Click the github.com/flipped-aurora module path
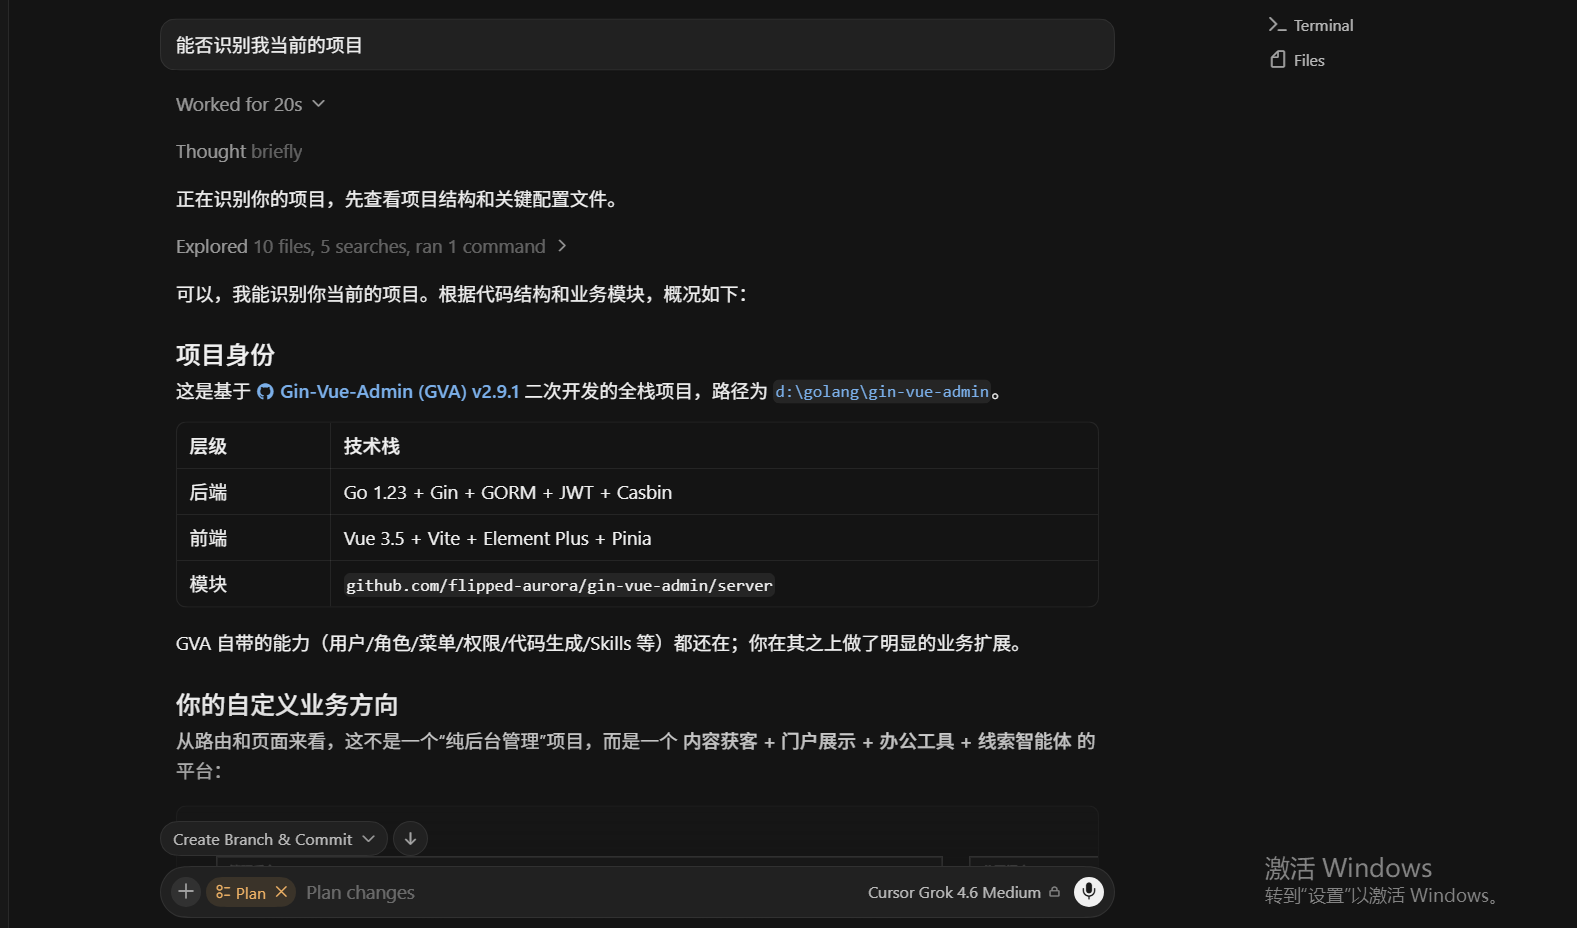This screenshot has width=1577, height=928. tap(559, 585)
